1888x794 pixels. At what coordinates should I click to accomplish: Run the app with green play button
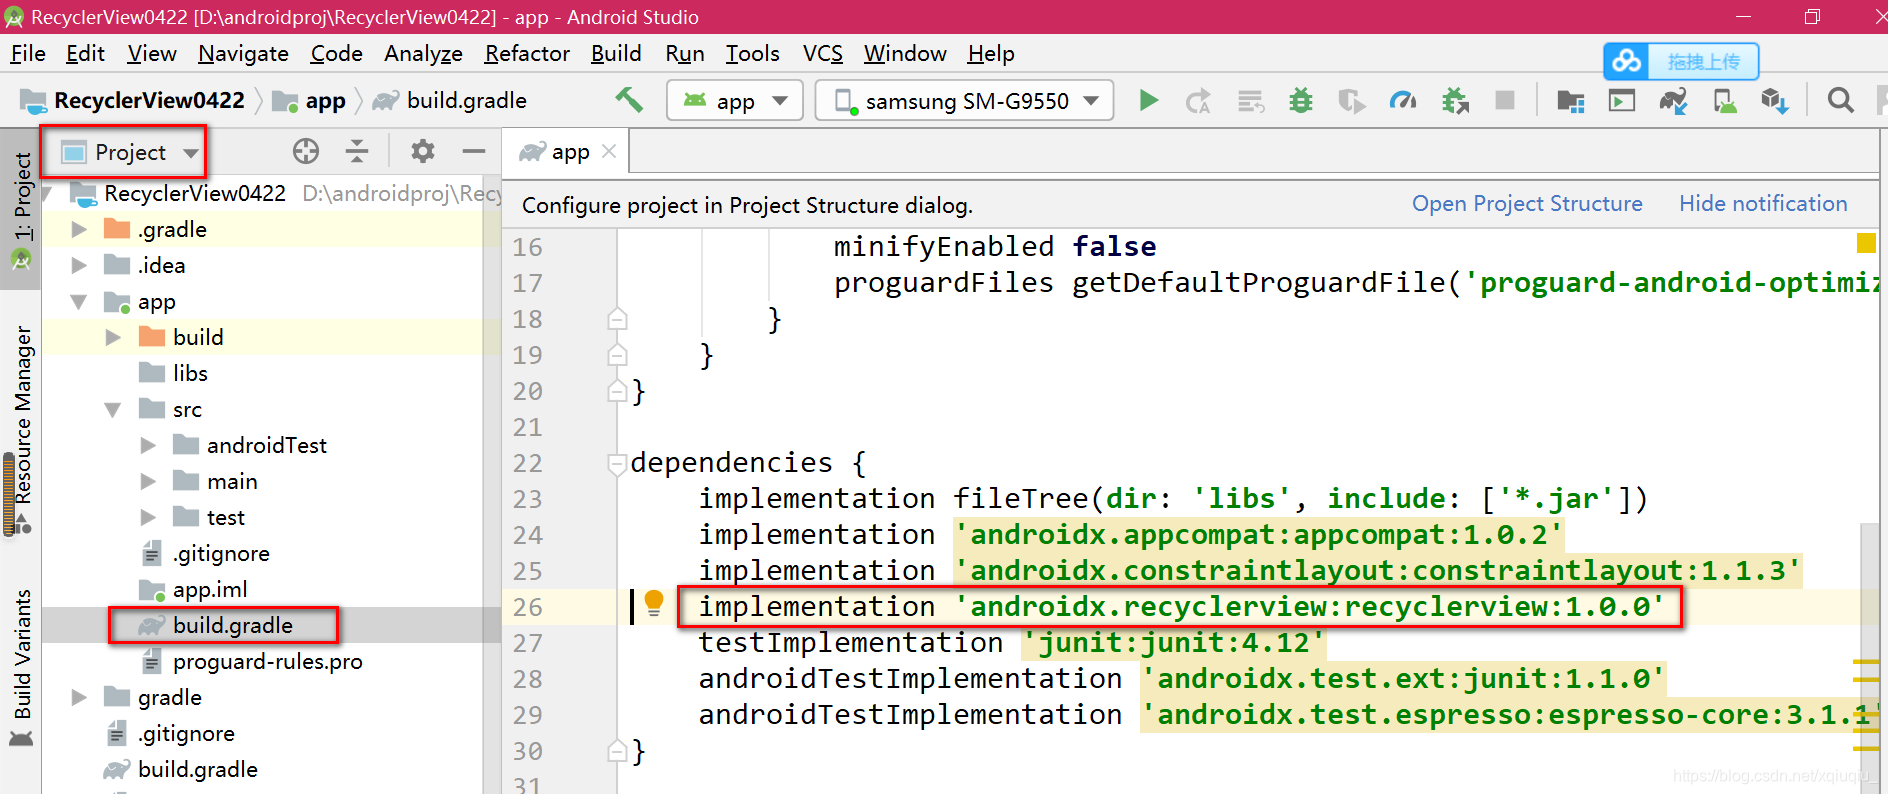click(x=1149, y=100)
